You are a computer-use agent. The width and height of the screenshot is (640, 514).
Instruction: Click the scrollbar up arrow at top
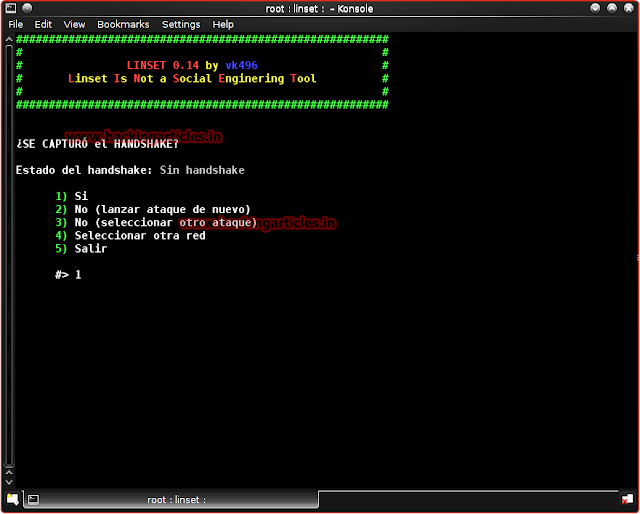9,40
